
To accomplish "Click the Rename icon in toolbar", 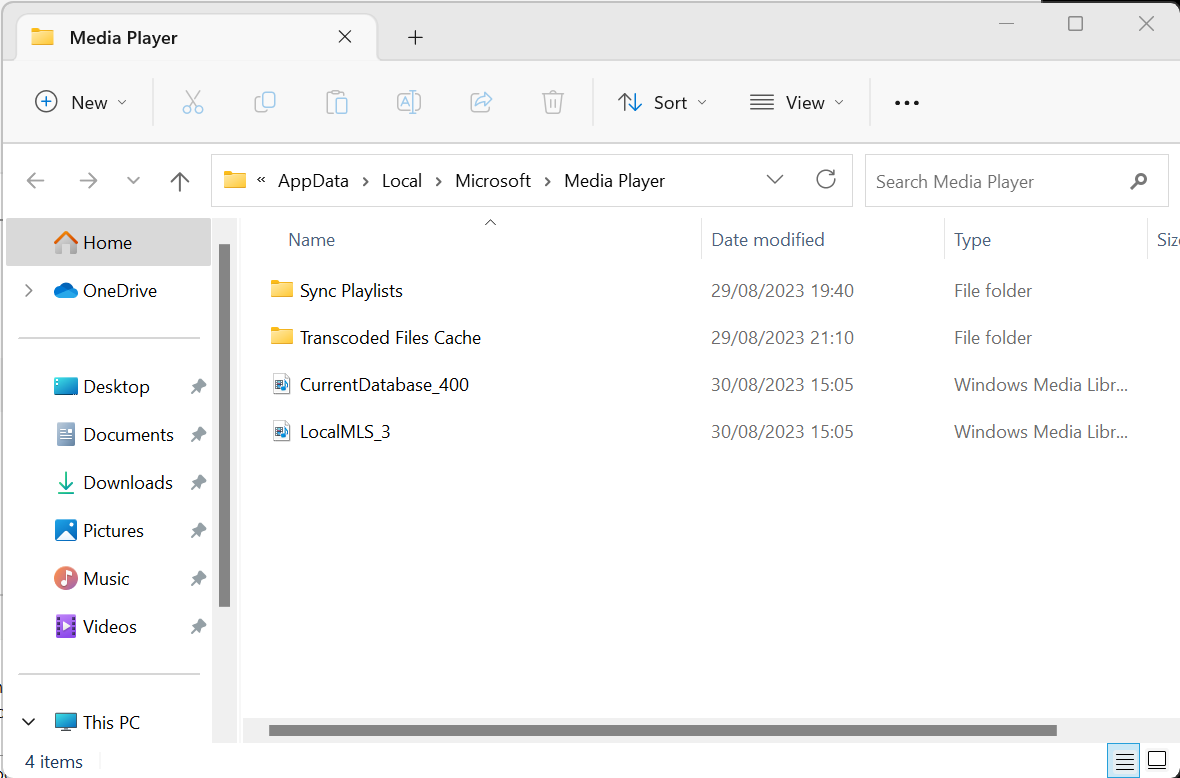I will [409, 102].
